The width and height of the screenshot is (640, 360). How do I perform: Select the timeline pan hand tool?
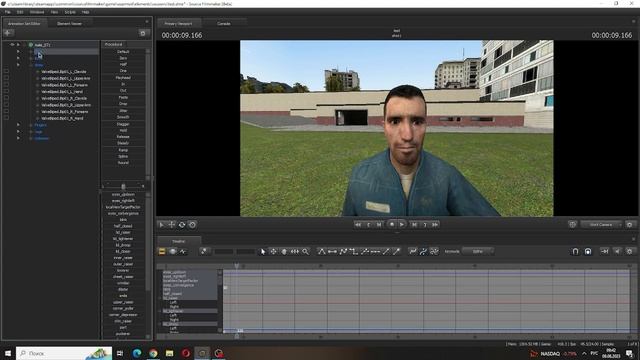[284, 251]
